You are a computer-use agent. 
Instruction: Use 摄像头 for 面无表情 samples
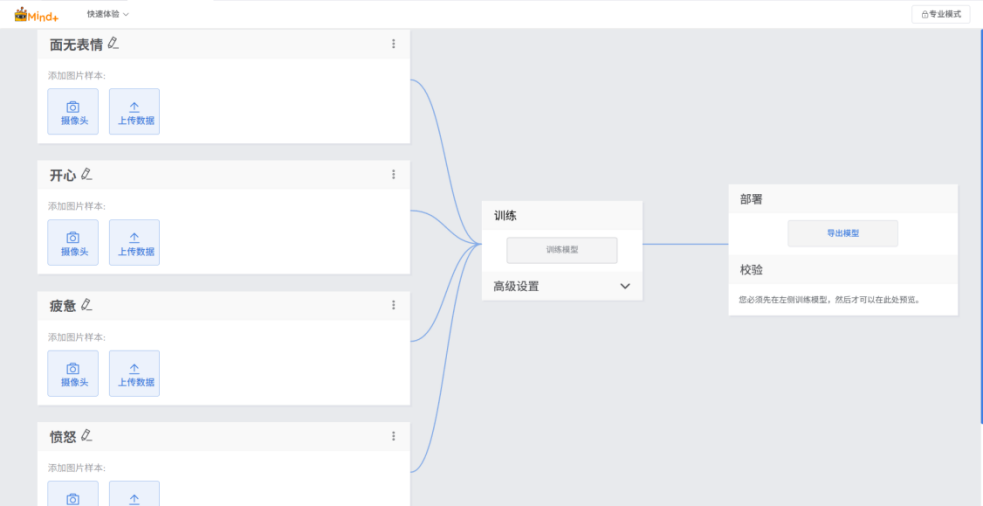point(73,112)
